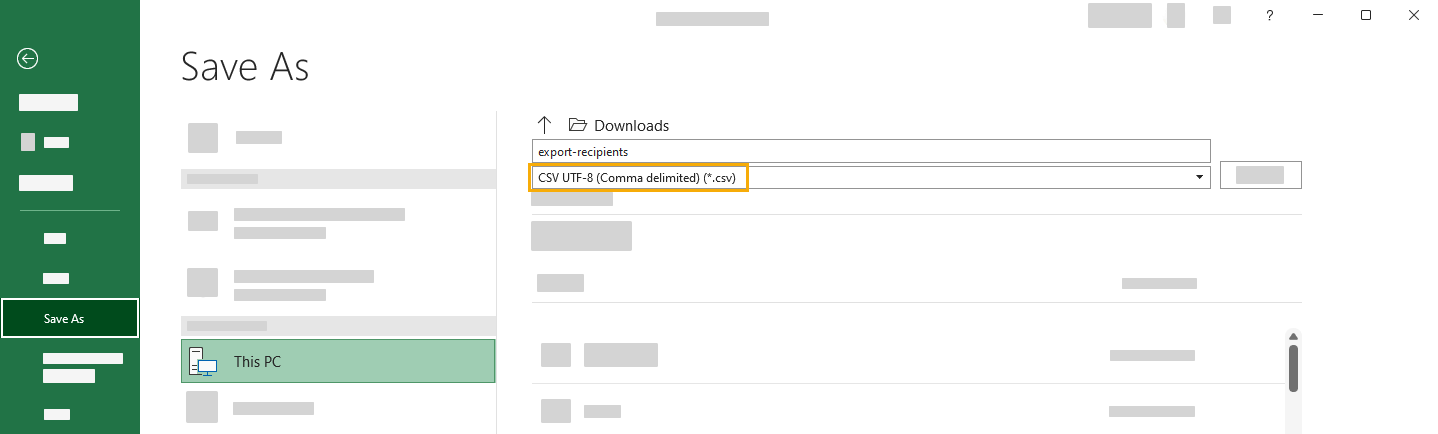
Task: Click the Downloads folder path link
Action: [x=631, y=125]
